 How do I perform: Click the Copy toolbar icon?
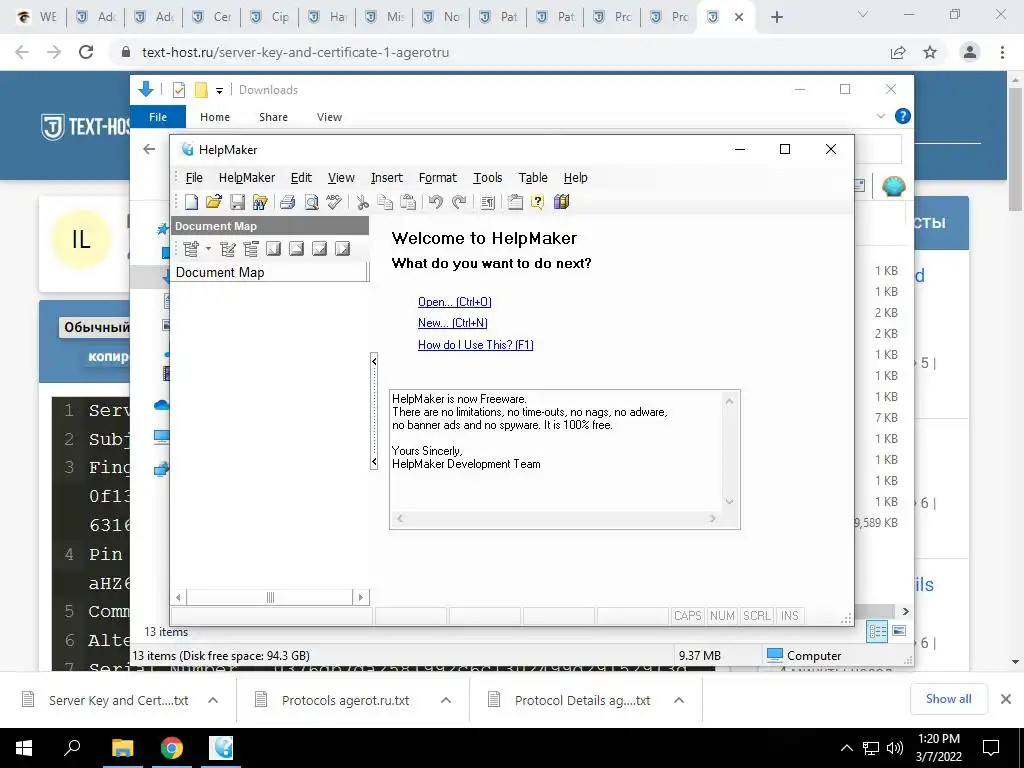click(385, 202)
